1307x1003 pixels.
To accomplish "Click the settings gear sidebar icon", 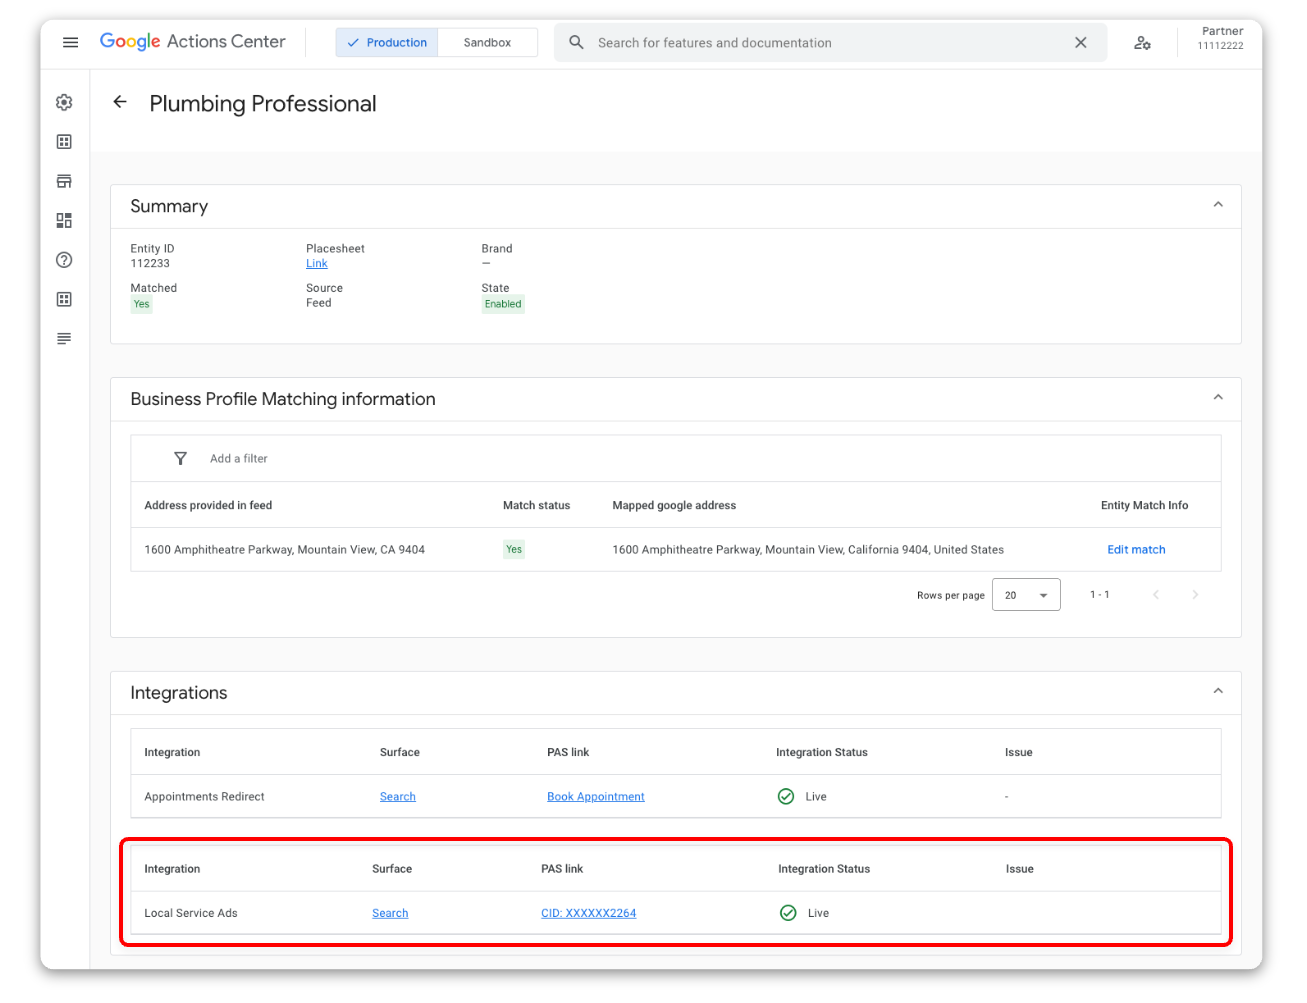I will click(x=64, y=102).
